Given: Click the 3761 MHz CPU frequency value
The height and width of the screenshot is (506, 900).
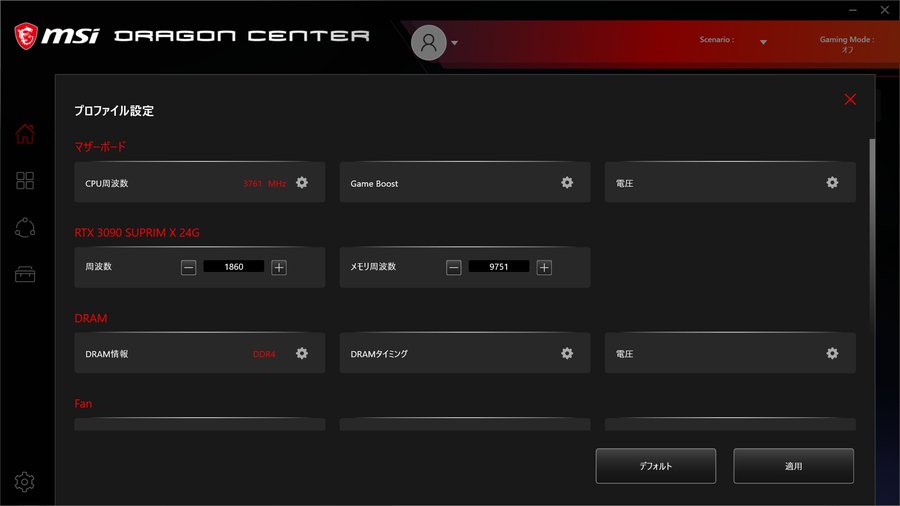Looking at the screenshot, I should [265, 184].
